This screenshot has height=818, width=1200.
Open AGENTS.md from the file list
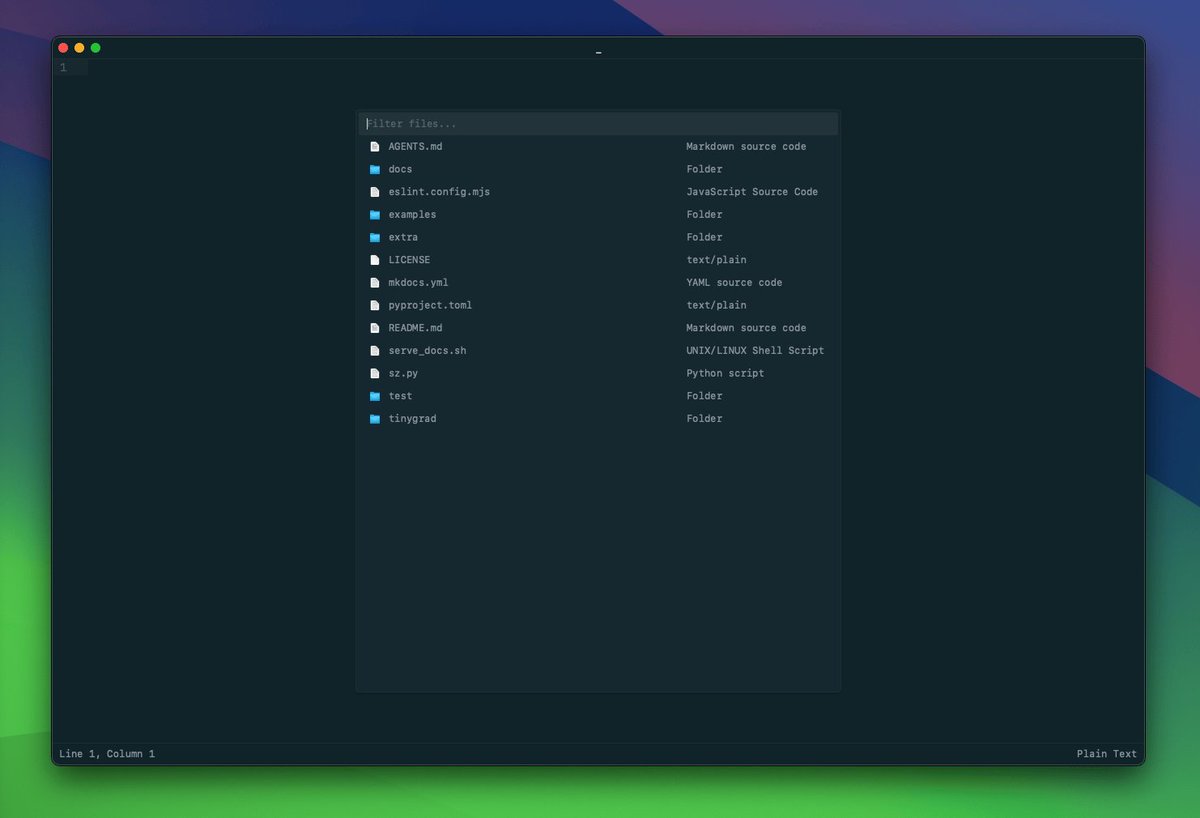pos(415,147)
